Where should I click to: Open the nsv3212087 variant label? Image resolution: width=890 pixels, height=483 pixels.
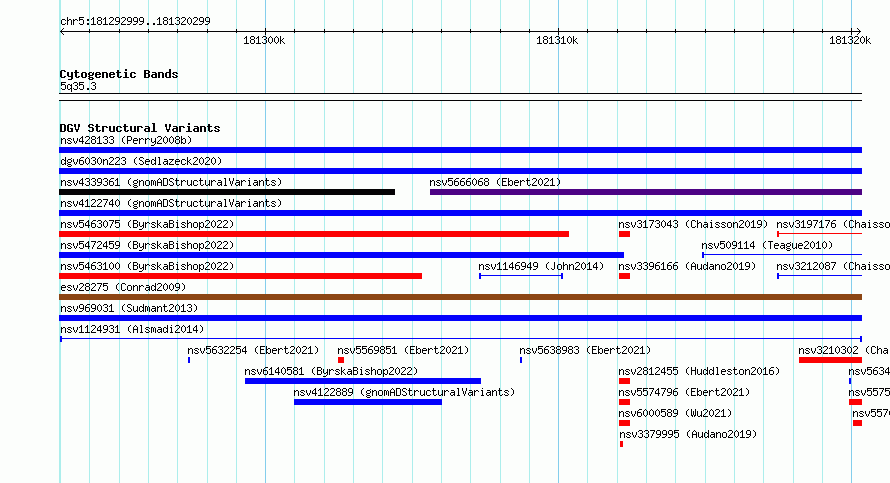tap(833, 266)
